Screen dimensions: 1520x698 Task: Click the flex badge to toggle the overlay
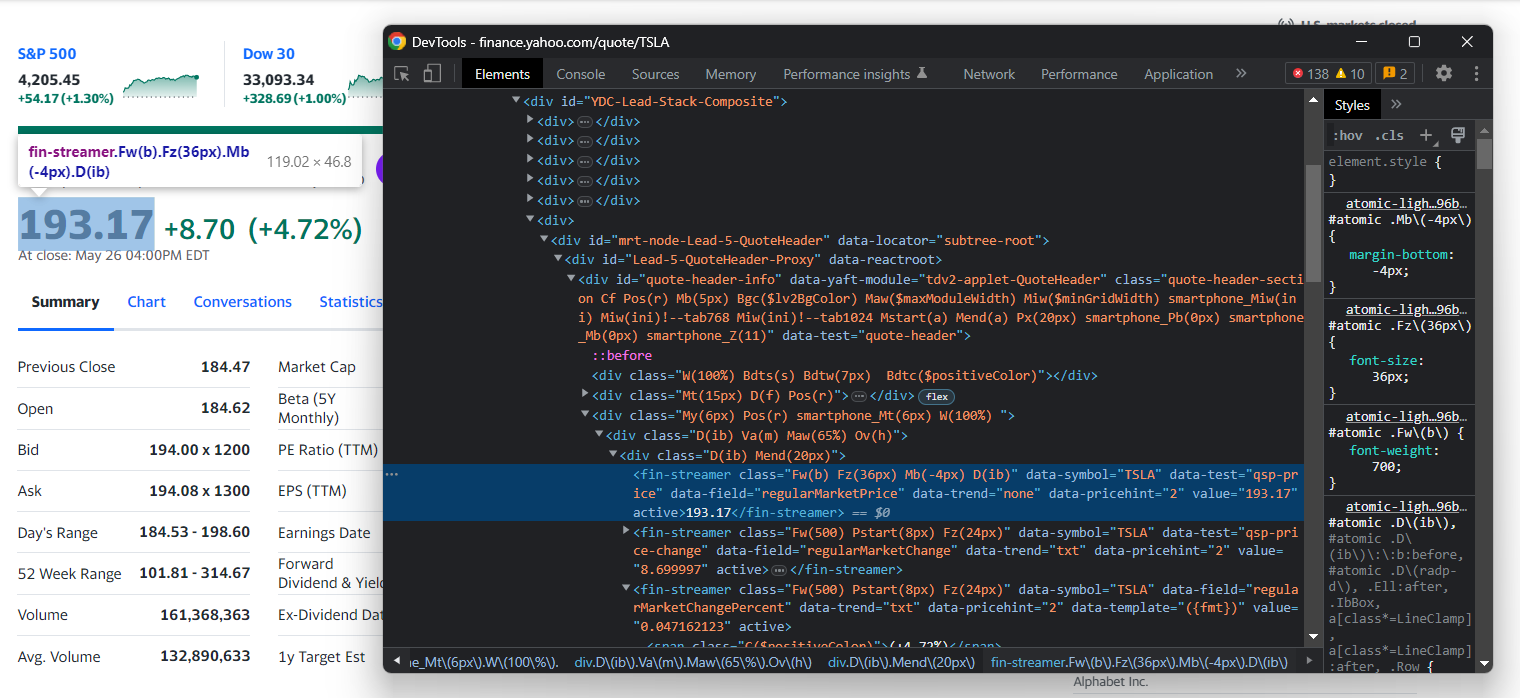(936, 396)
